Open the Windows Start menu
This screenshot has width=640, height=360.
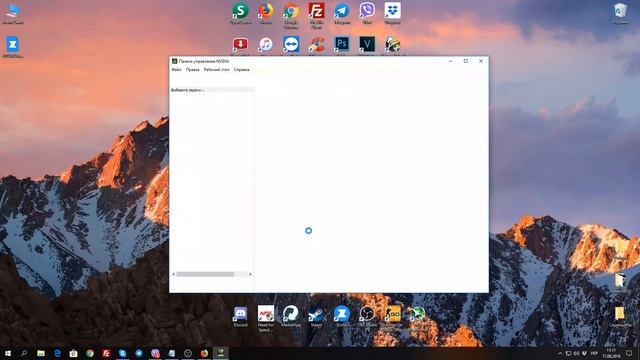pos(8,353)
